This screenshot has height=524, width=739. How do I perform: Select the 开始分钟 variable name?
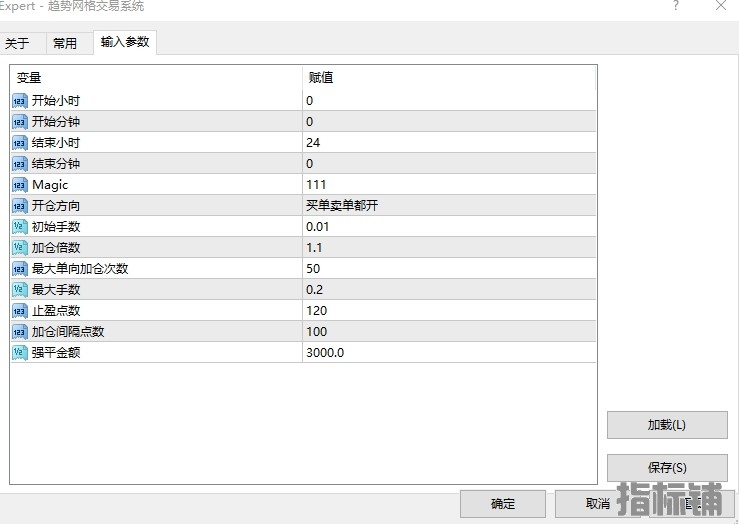point(56,122)
